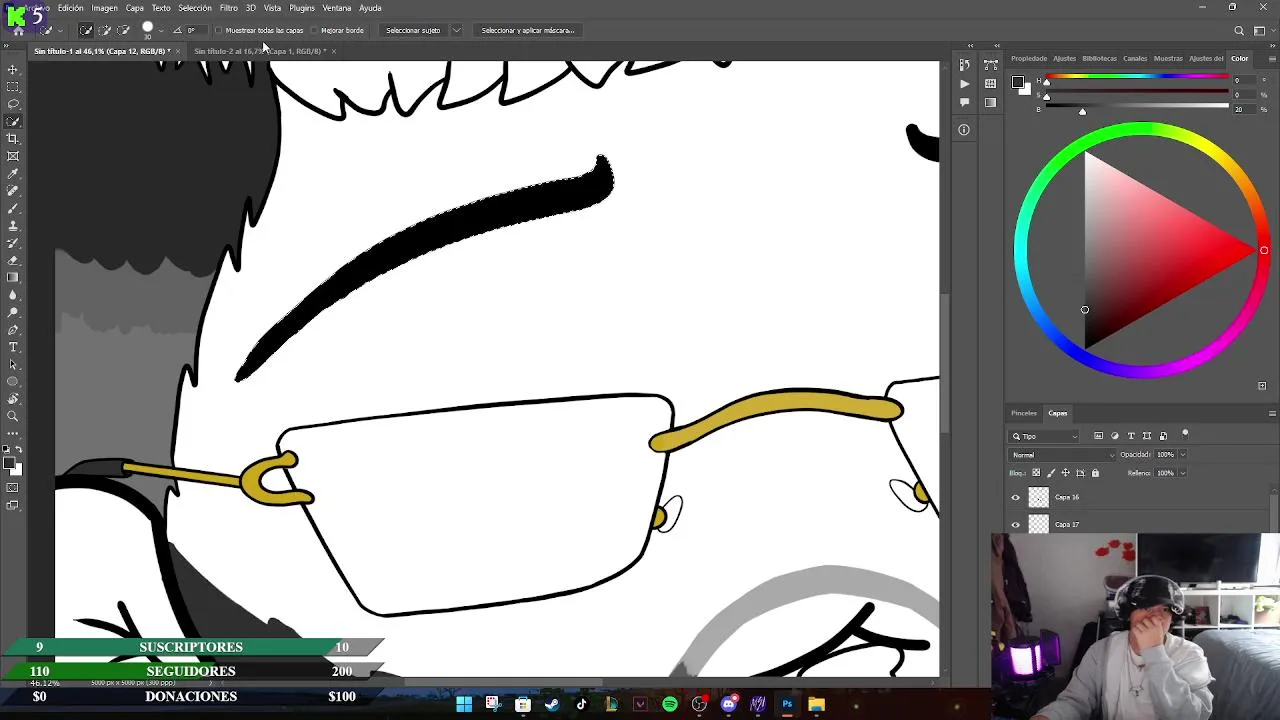Choose Add to selection brush mode
The width and height of the screenshot is (1280, 720).
click(x=104, y=30)
